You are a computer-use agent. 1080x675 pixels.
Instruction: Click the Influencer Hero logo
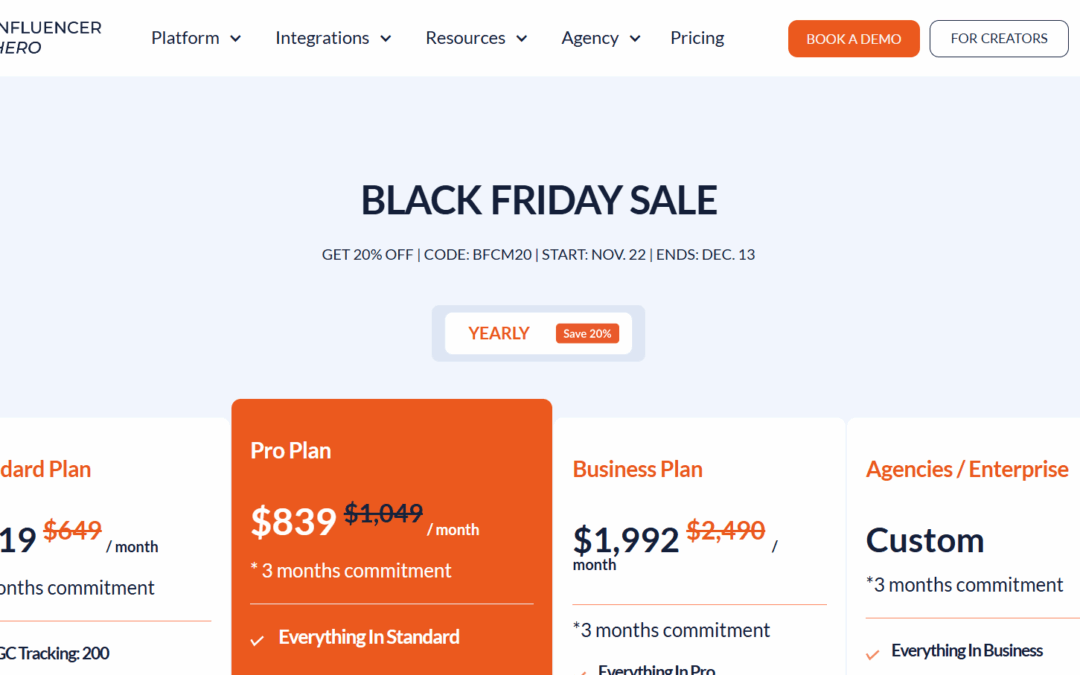pyautogui.click(x=48, y=37)
